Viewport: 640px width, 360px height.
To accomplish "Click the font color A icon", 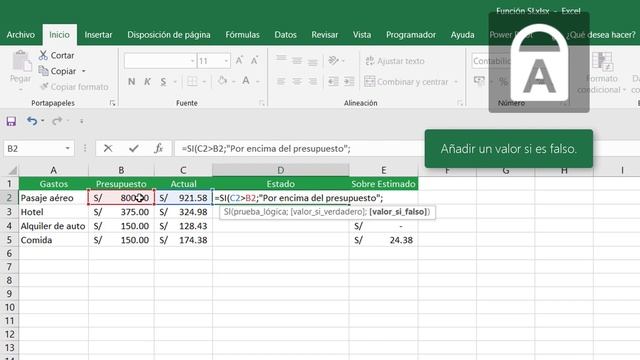I will pos(246,81).
